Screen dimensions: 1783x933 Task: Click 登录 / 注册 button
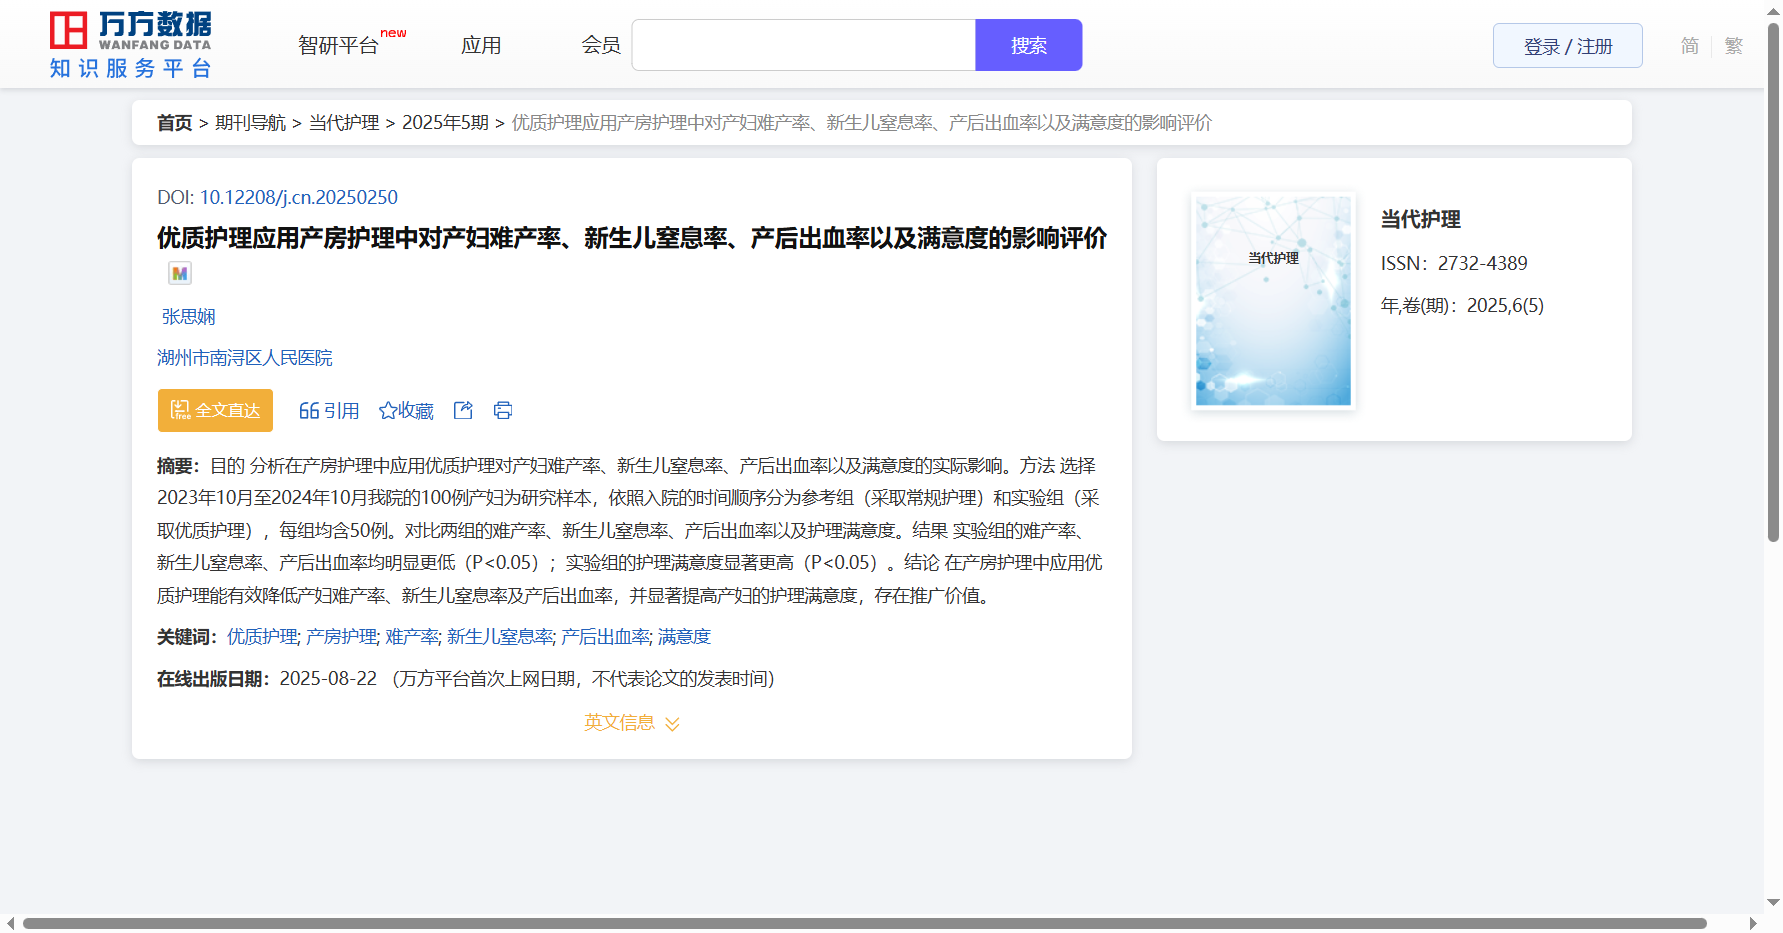[1567, 46]
